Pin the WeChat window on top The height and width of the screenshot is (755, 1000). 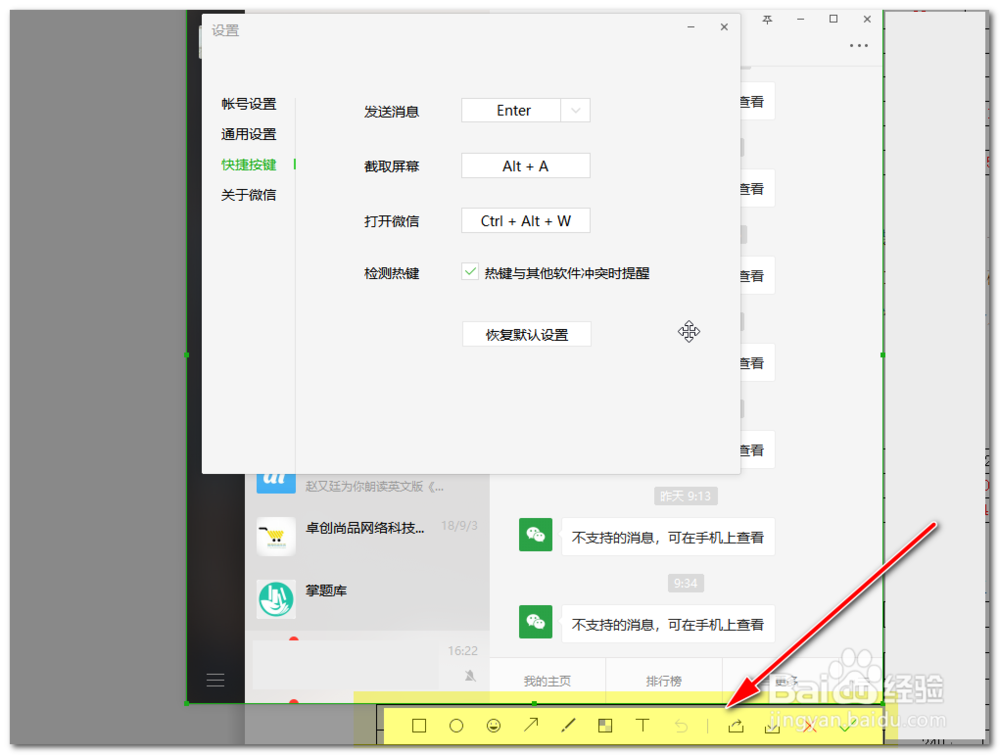click(x=767, y=20)
